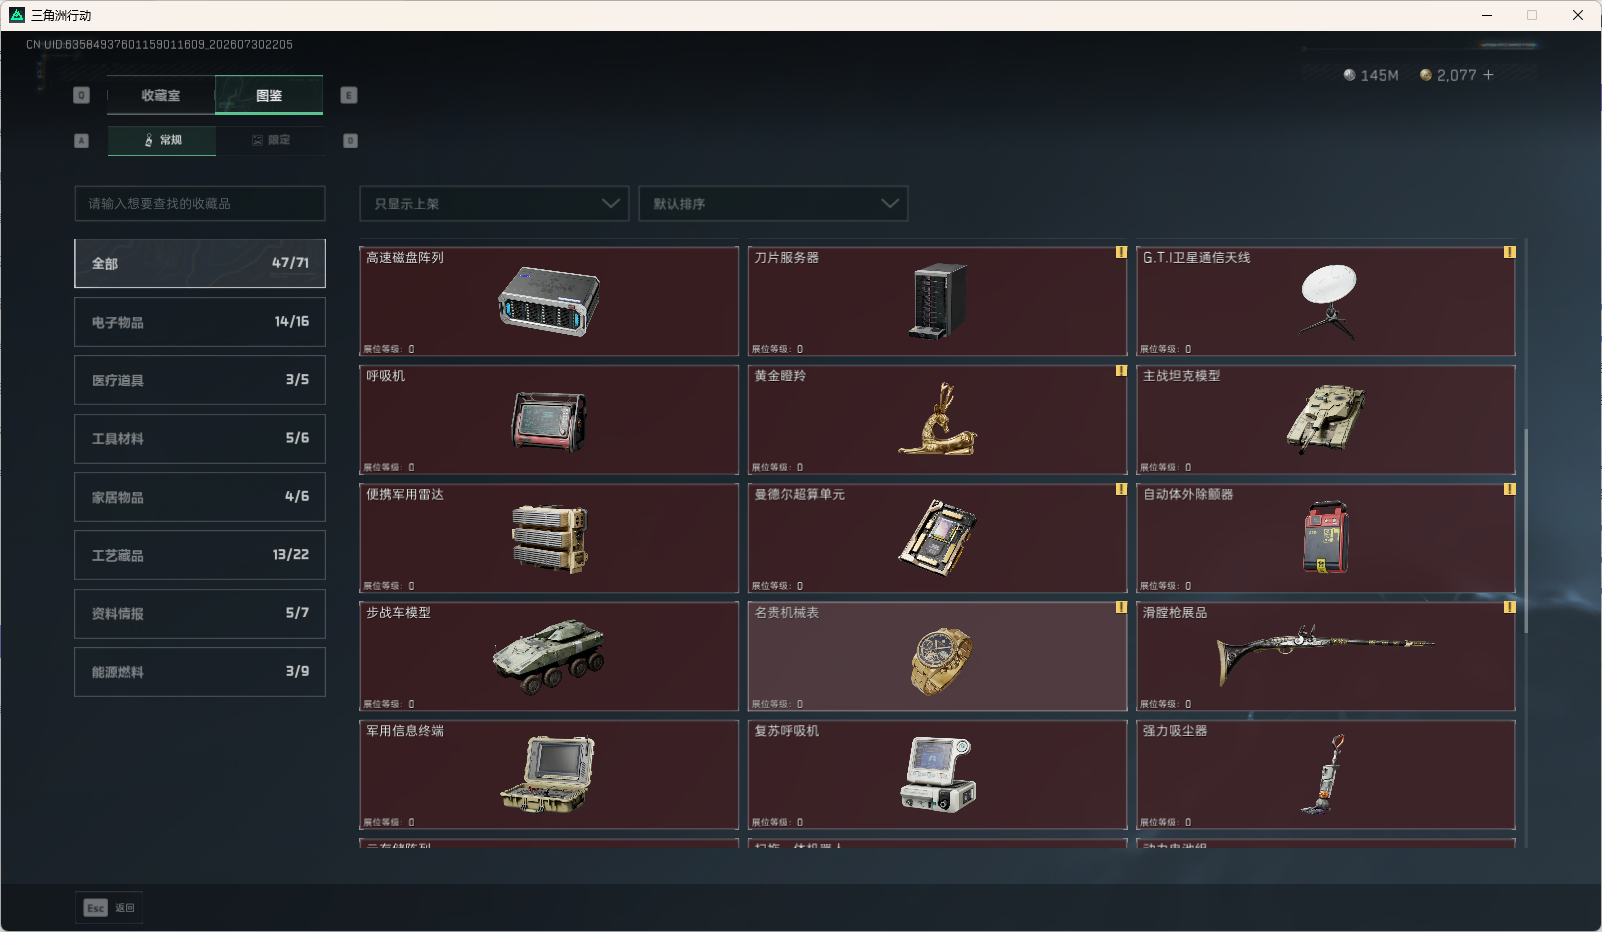Tap the yellow alert badge on 黄金瞪羚

pos(1121,371)
